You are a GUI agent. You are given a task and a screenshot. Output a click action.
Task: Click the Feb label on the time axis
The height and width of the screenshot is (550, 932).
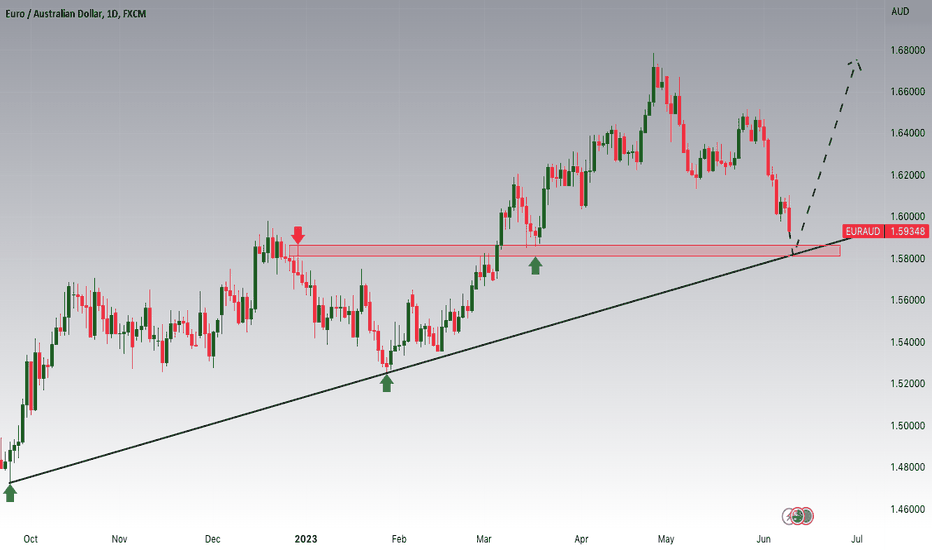[399, 539]
